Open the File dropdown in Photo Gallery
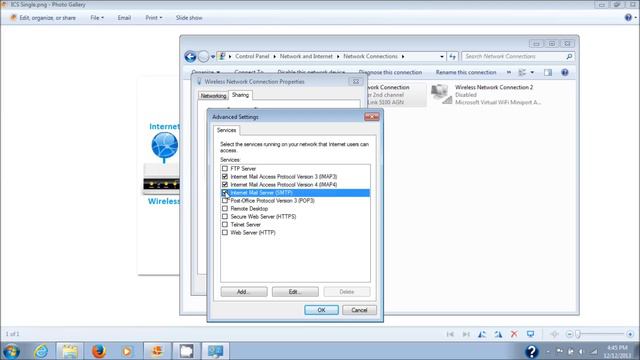This screenshot has height=360, width=640. click(97, 18)
